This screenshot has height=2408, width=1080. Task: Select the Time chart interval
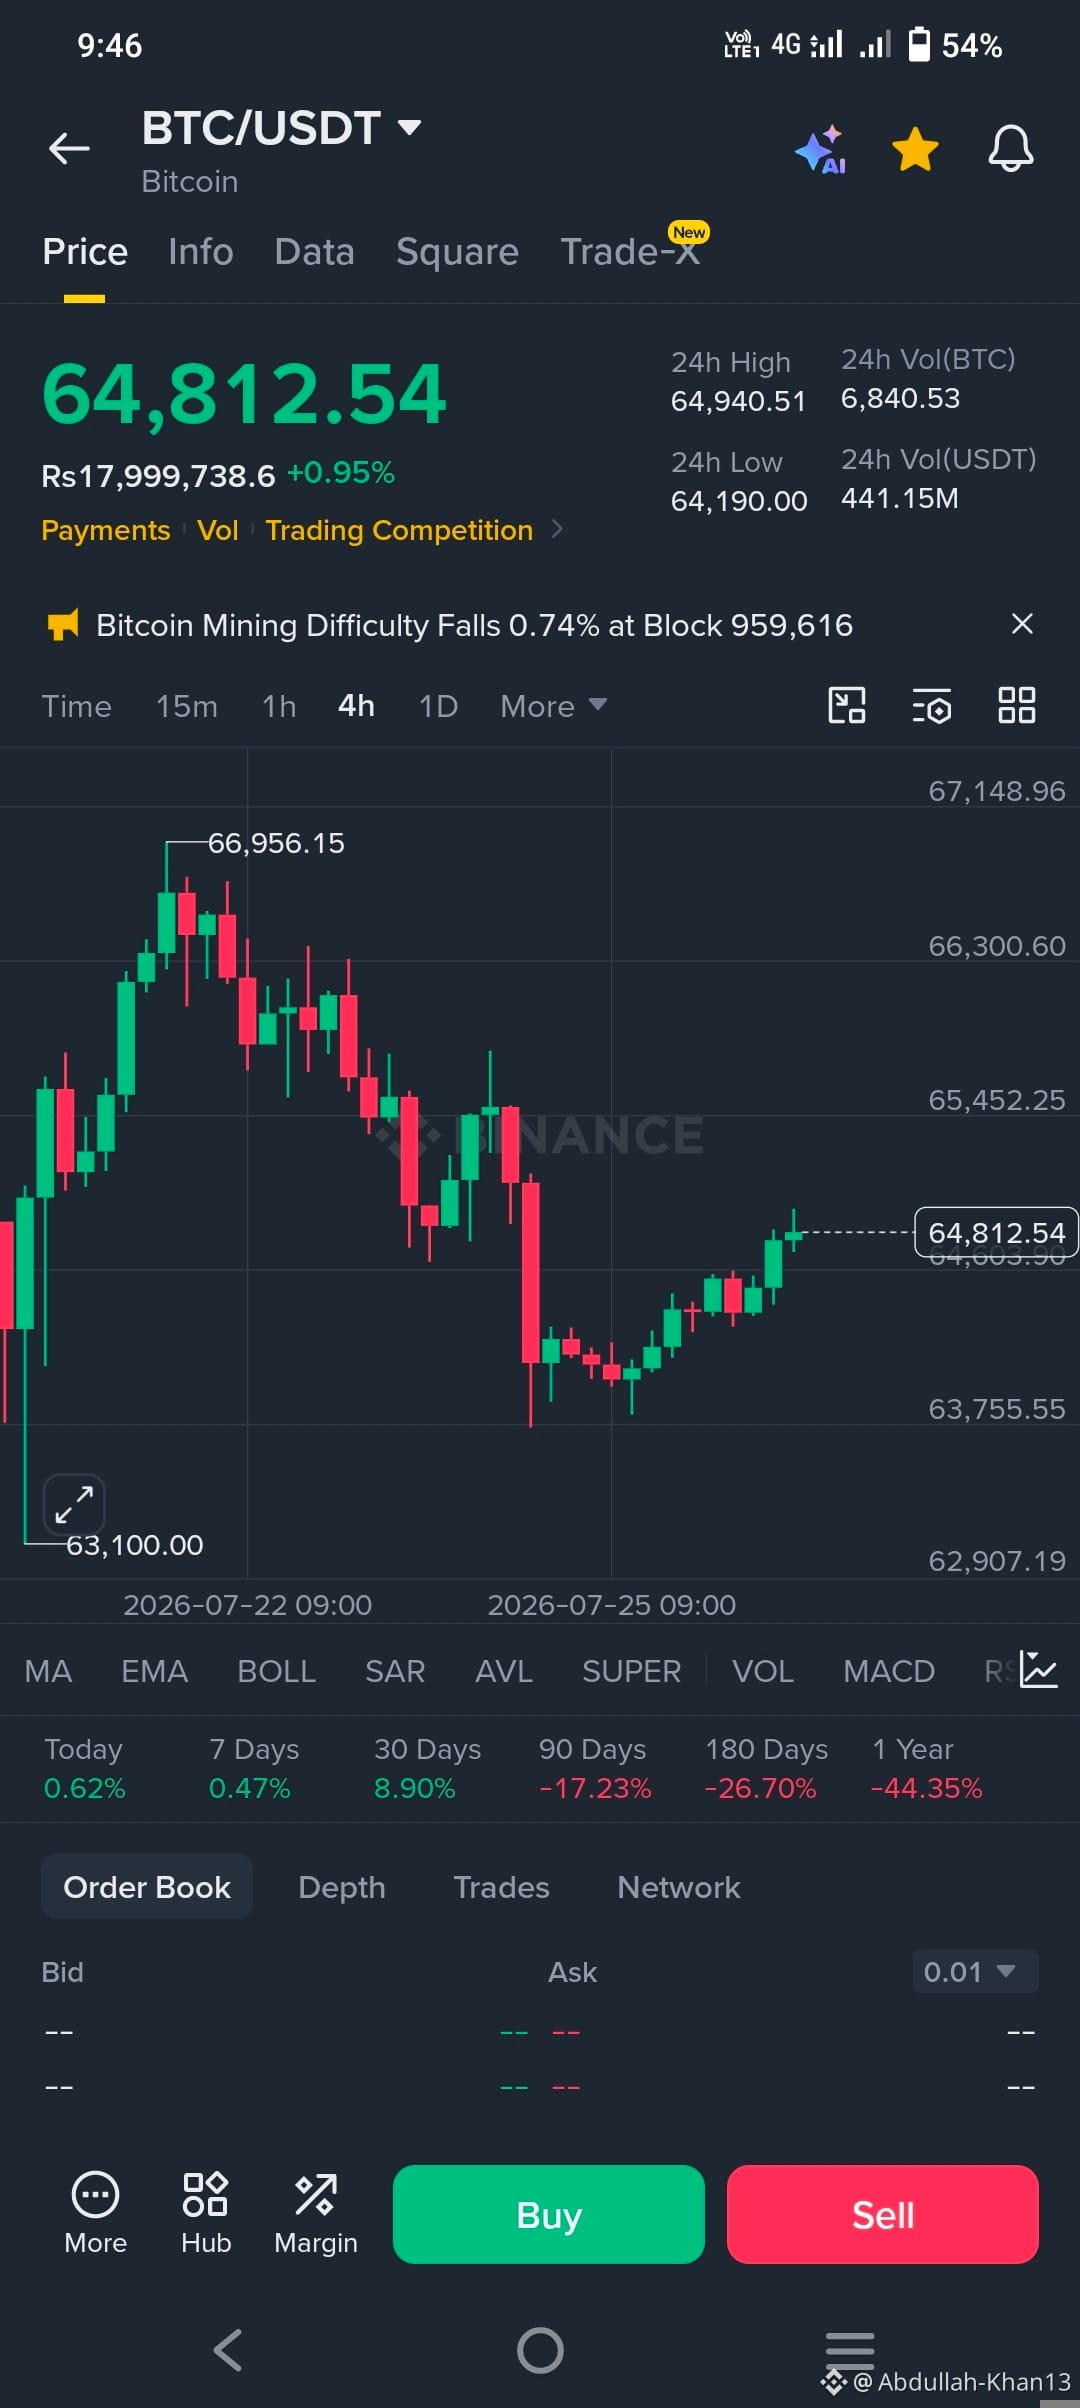pos(76,706)
